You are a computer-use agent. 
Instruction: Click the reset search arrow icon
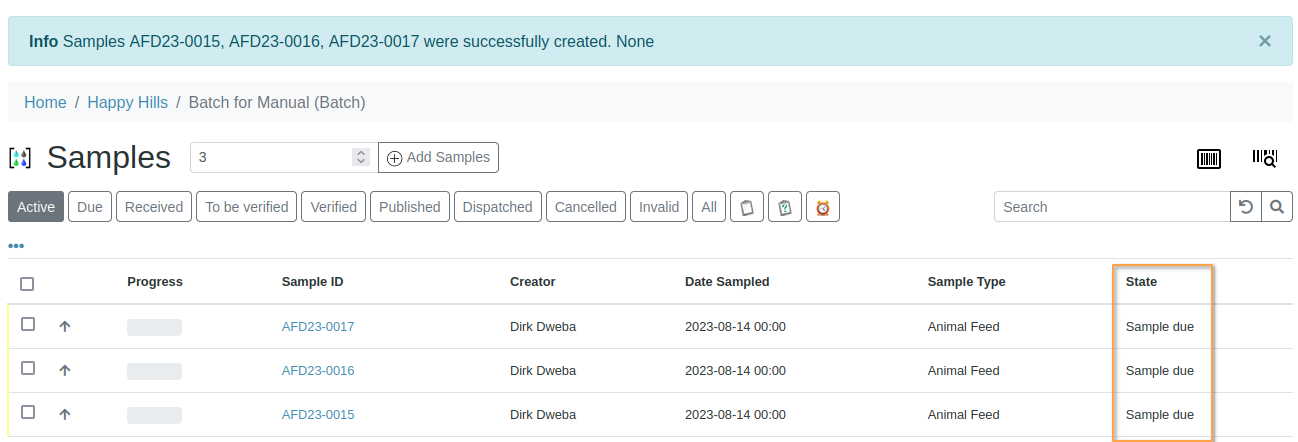pos(1245,207)
